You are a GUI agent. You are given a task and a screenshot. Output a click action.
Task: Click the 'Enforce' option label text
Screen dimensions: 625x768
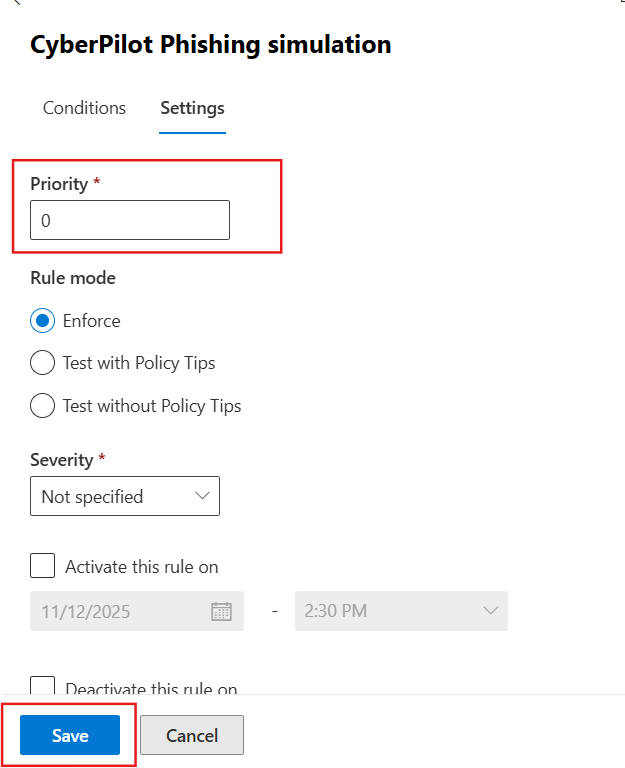click(91, 321)
